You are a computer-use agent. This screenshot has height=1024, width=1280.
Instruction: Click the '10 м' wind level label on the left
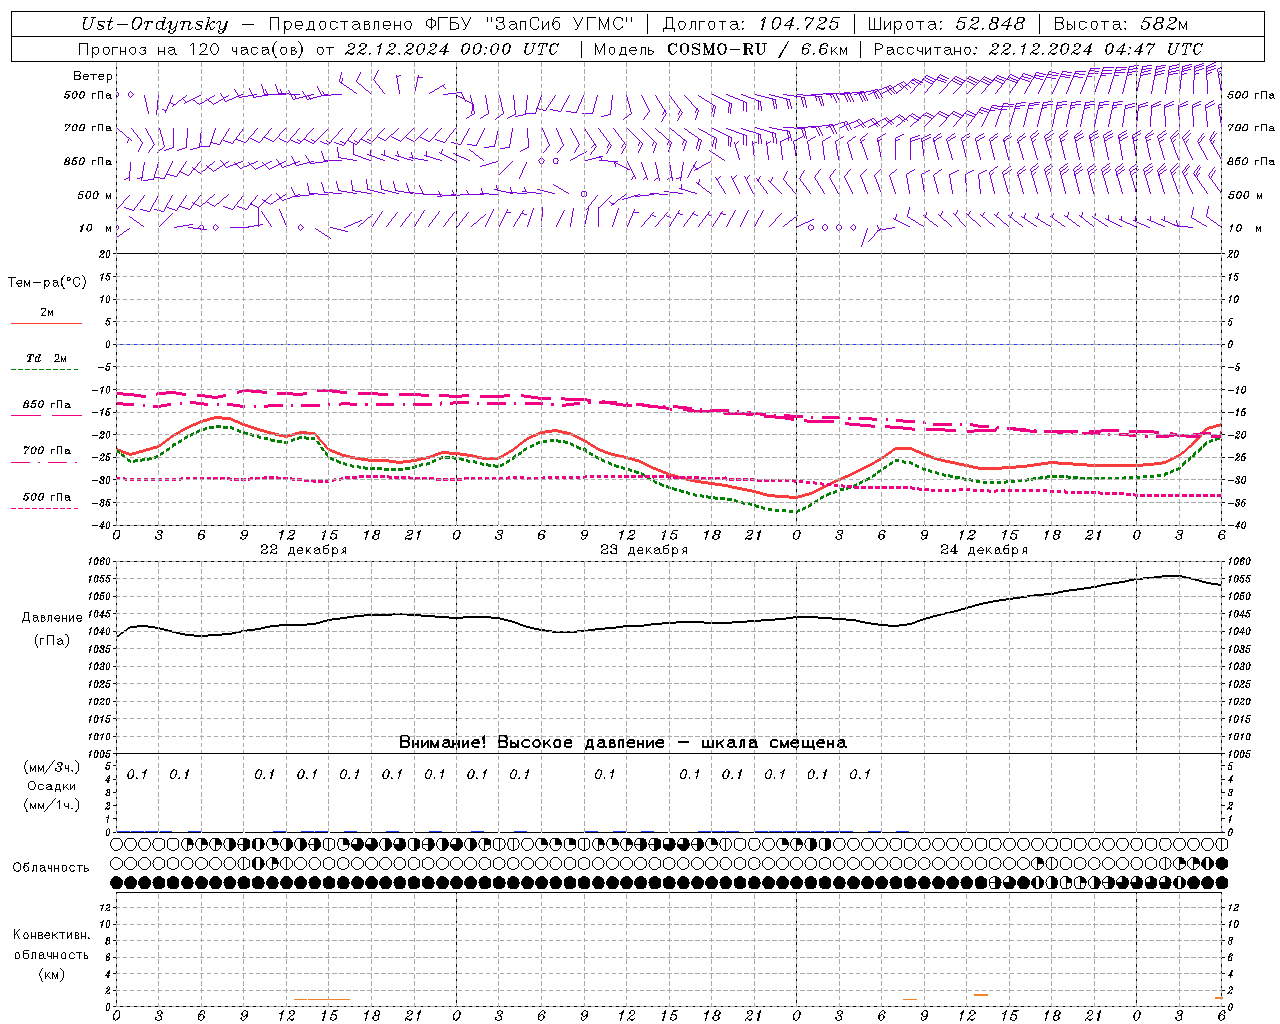(x=97, y=228)
